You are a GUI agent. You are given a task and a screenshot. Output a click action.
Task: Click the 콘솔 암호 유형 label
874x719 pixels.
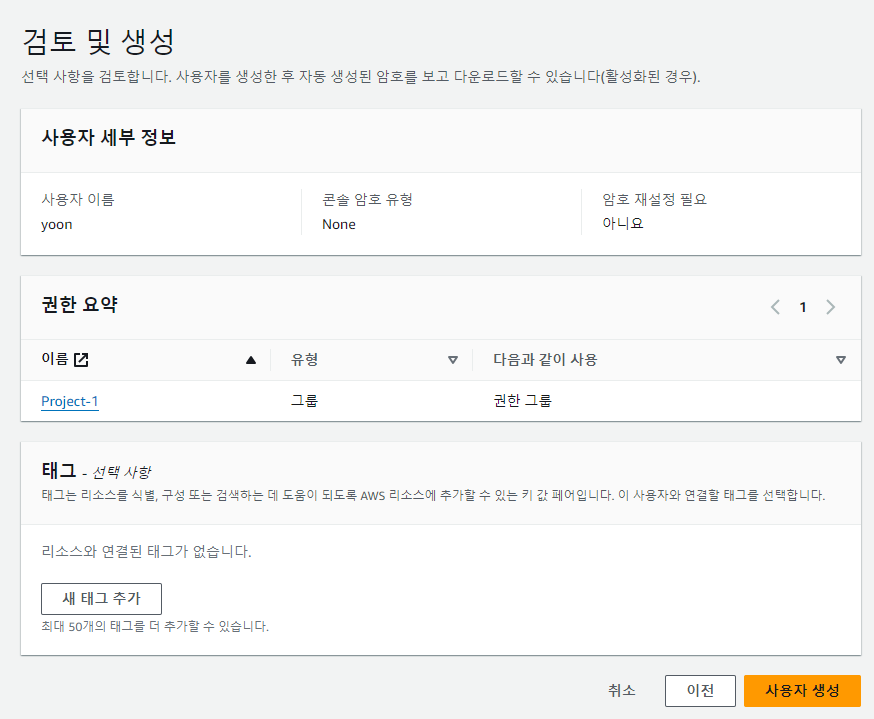pyautogui.click(x=367, y=200)
